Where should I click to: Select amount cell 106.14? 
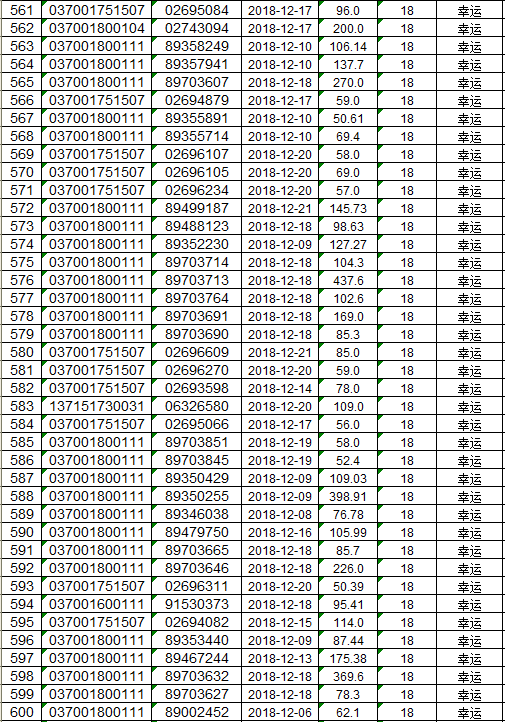coord(348,46)
